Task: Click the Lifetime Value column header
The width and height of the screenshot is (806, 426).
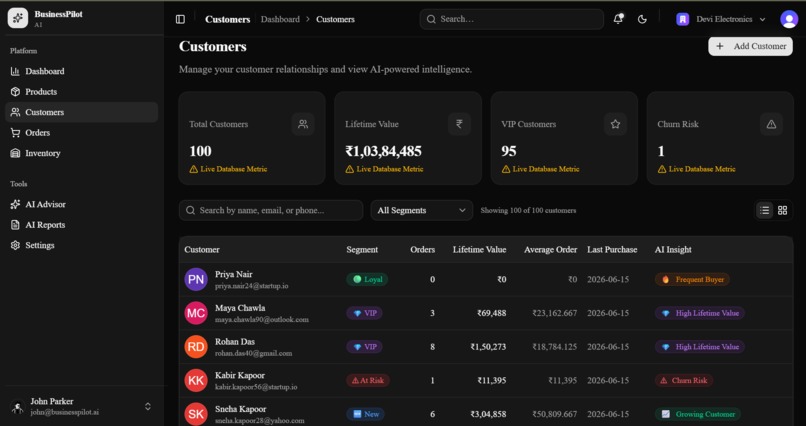Action: tap(479, 250)
